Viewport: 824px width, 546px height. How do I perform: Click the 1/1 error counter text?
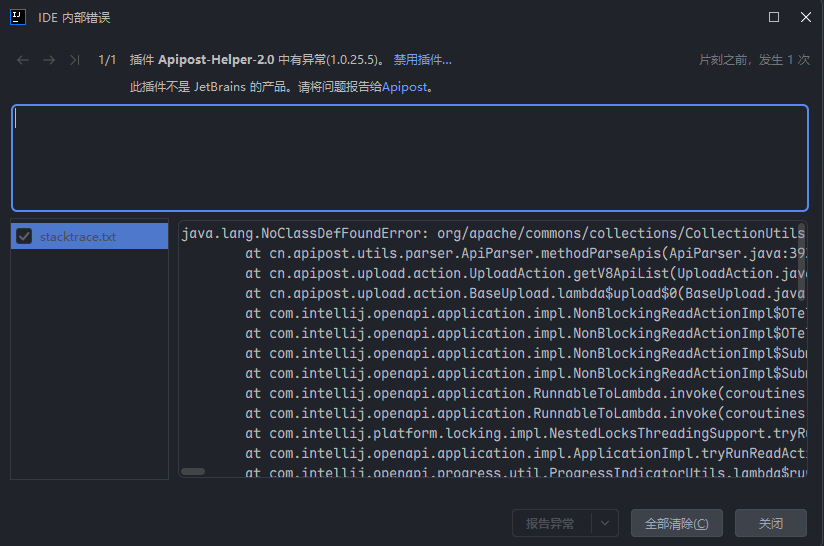click(107, 60)
